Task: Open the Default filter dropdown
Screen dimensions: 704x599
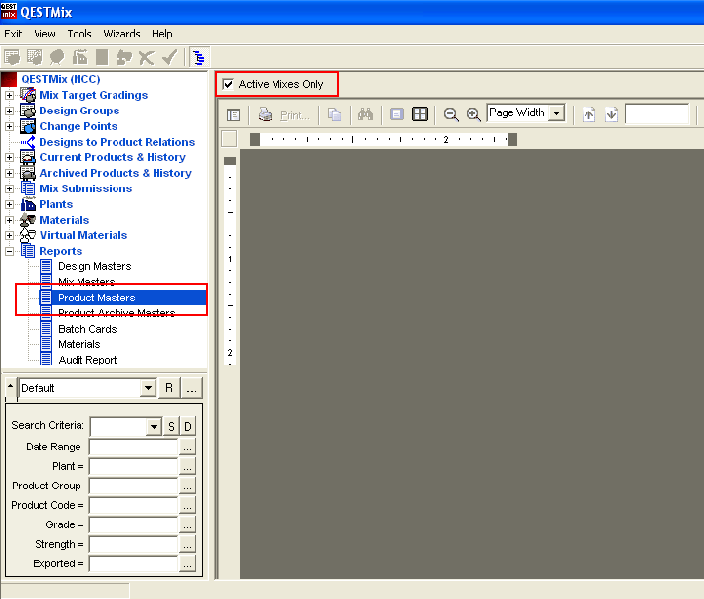Action: [148, 388]
